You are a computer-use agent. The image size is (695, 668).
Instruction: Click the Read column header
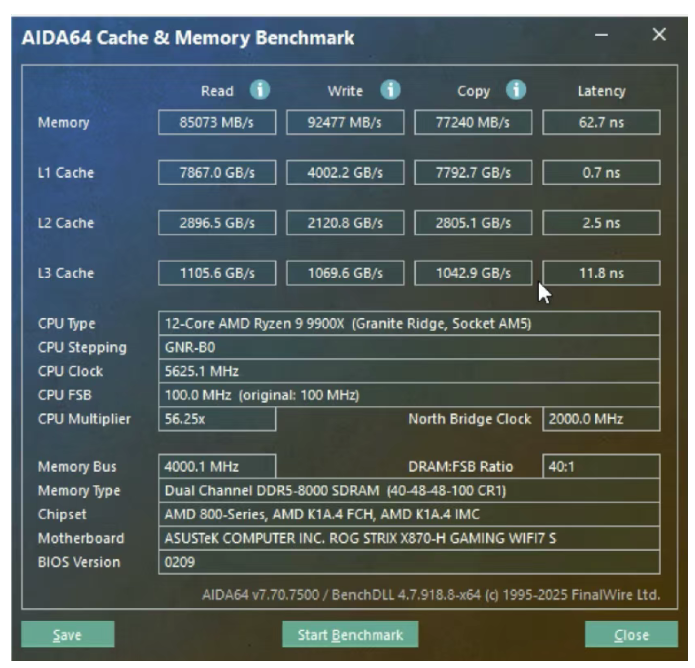[217, 91]
